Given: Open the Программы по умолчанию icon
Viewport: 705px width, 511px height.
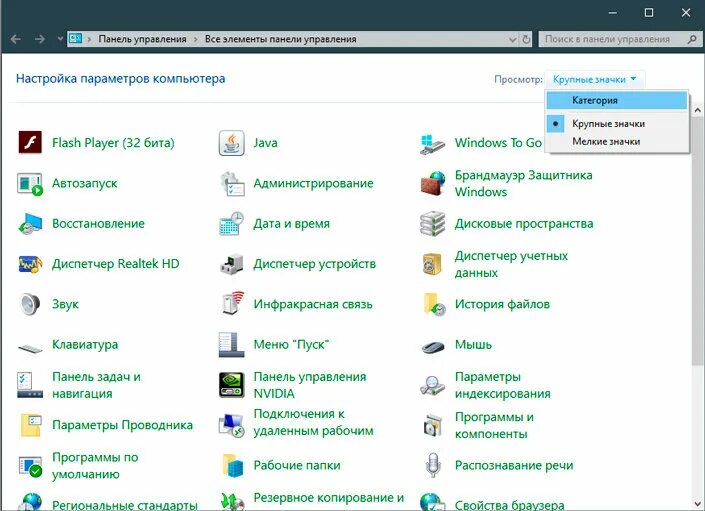Looking at the screenshot, I should pos(30,466).
